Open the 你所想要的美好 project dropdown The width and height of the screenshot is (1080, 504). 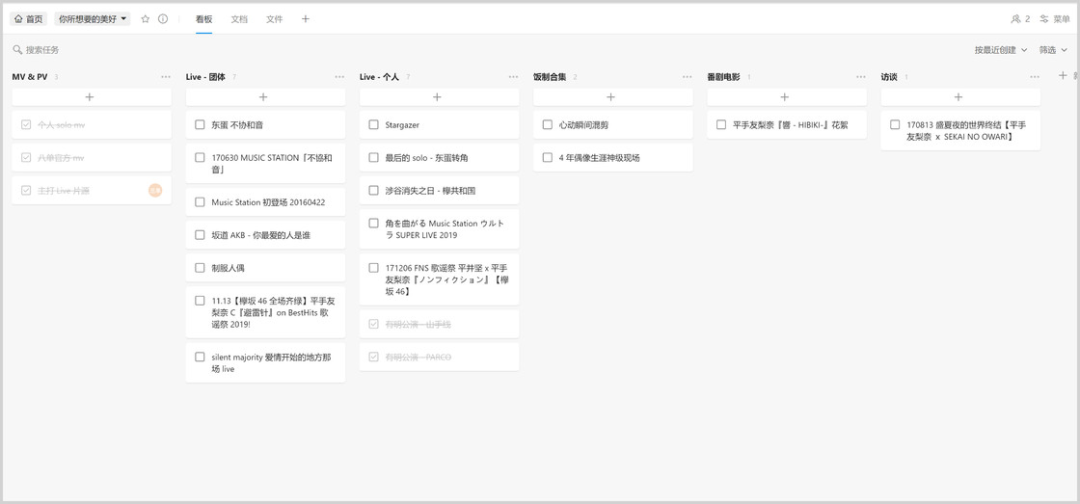pyautogui.click(x=92, y=19)
